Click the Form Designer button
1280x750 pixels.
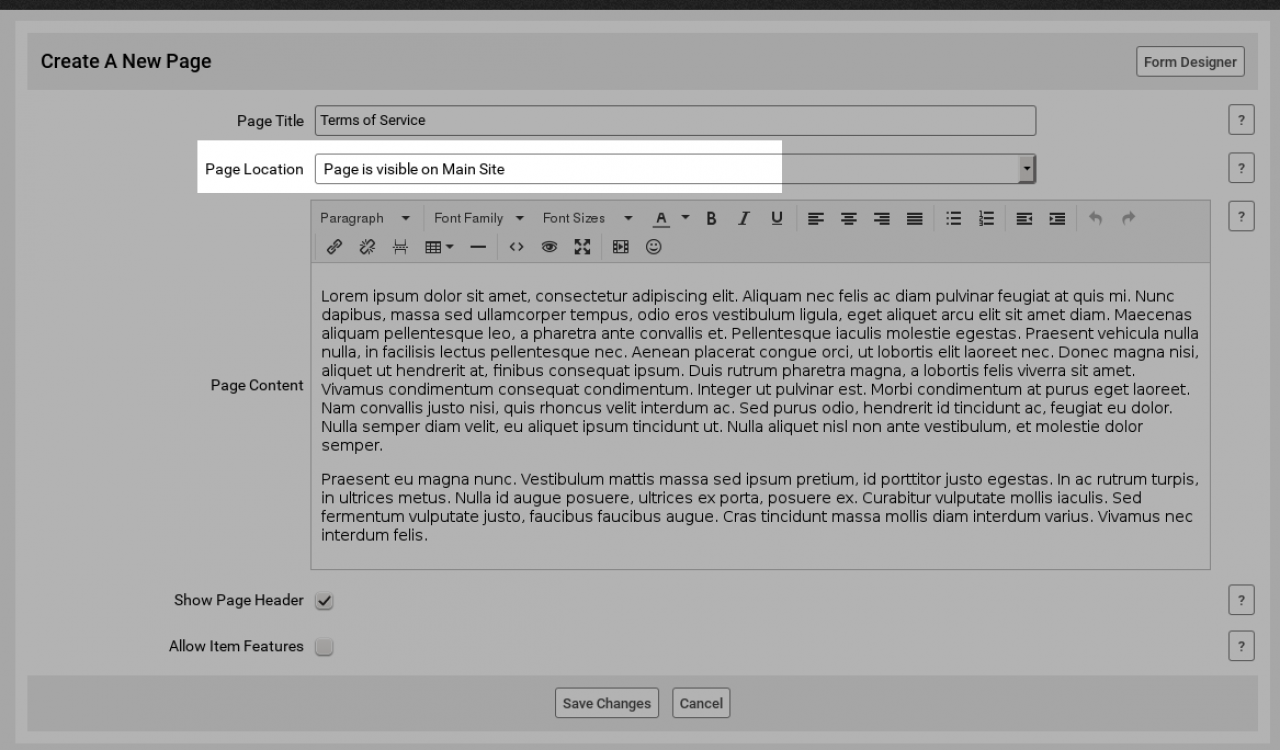[1190, 62]
